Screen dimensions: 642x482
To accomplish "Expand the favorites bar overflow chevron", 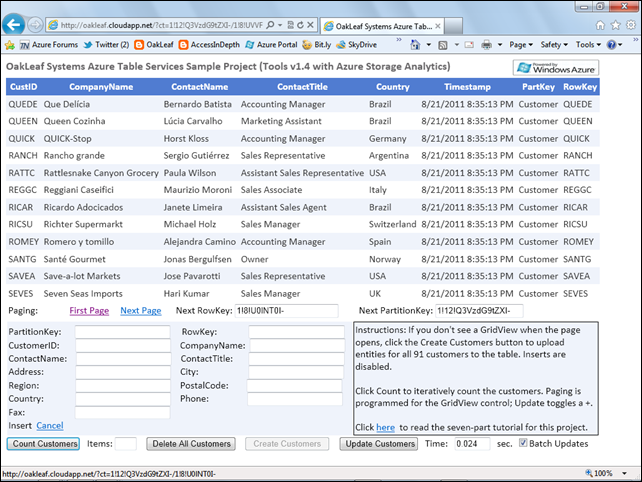I will tap(399, 40).
